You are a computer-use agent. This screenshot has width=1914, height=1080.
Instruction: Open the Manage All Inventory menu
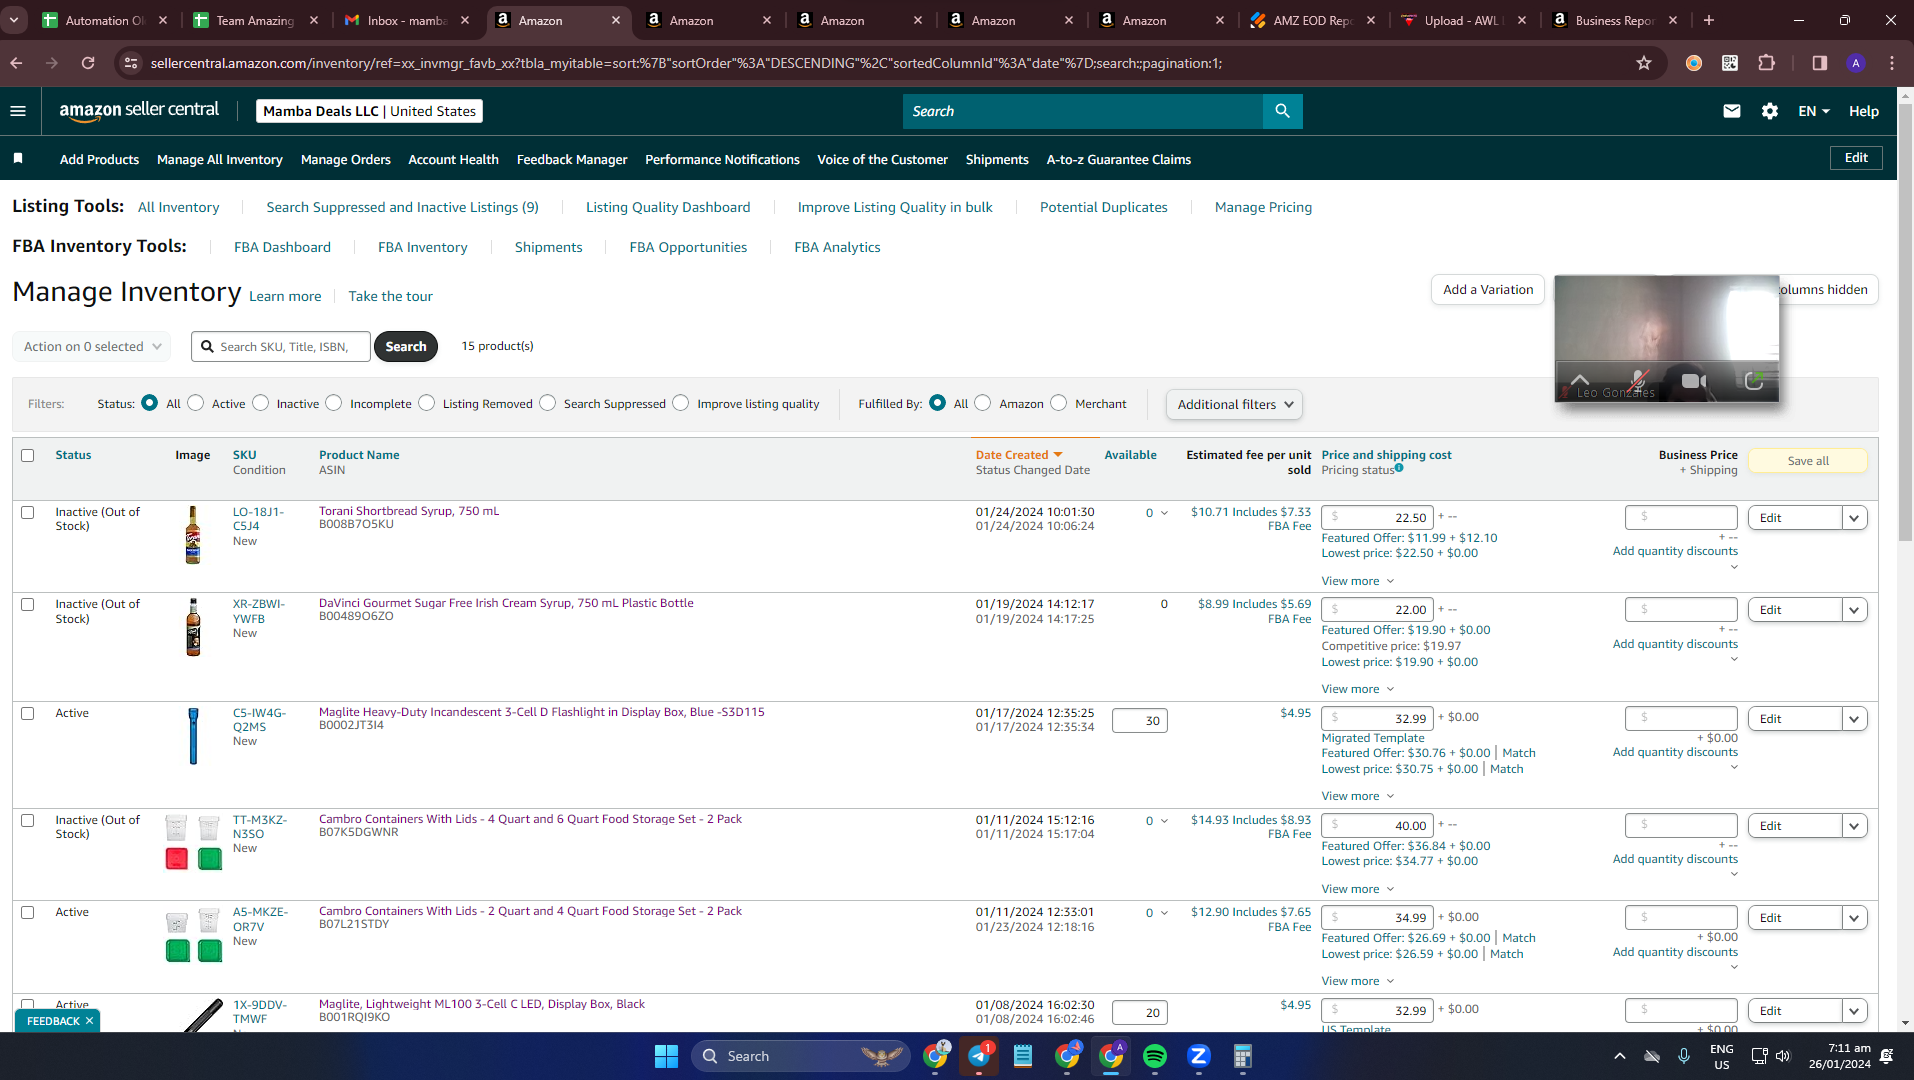pos(220,159)
